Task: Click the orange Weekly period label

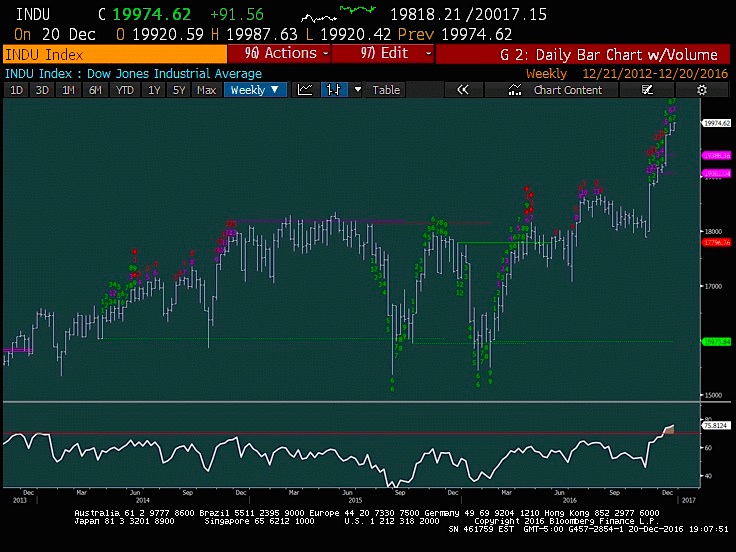Action: (x=546, y=74)
